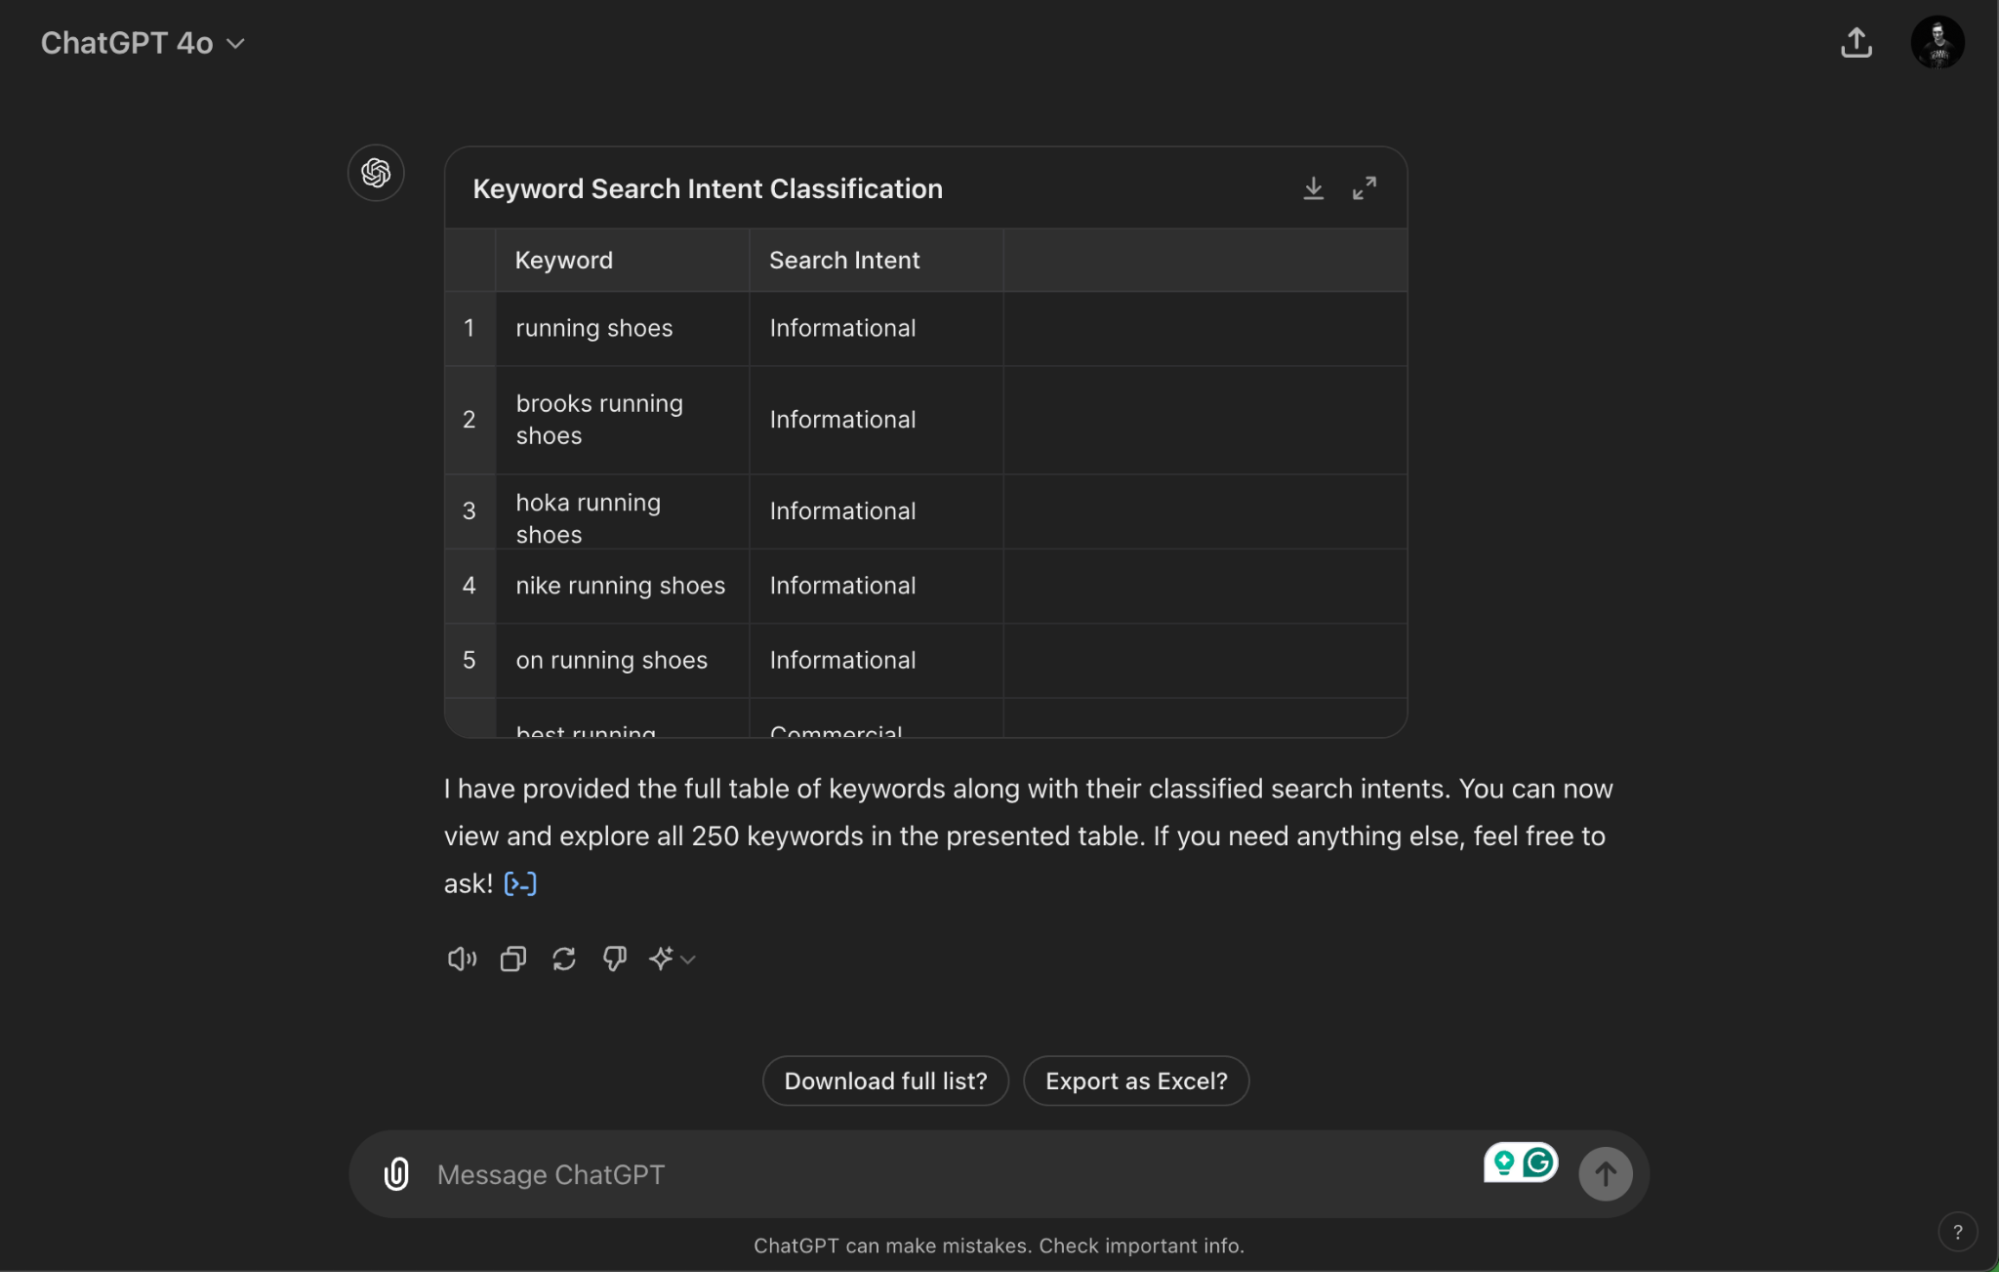Viewport: 1999px width, 1272px height.
Task: Copy the response with copy icon
Action: 513,959
